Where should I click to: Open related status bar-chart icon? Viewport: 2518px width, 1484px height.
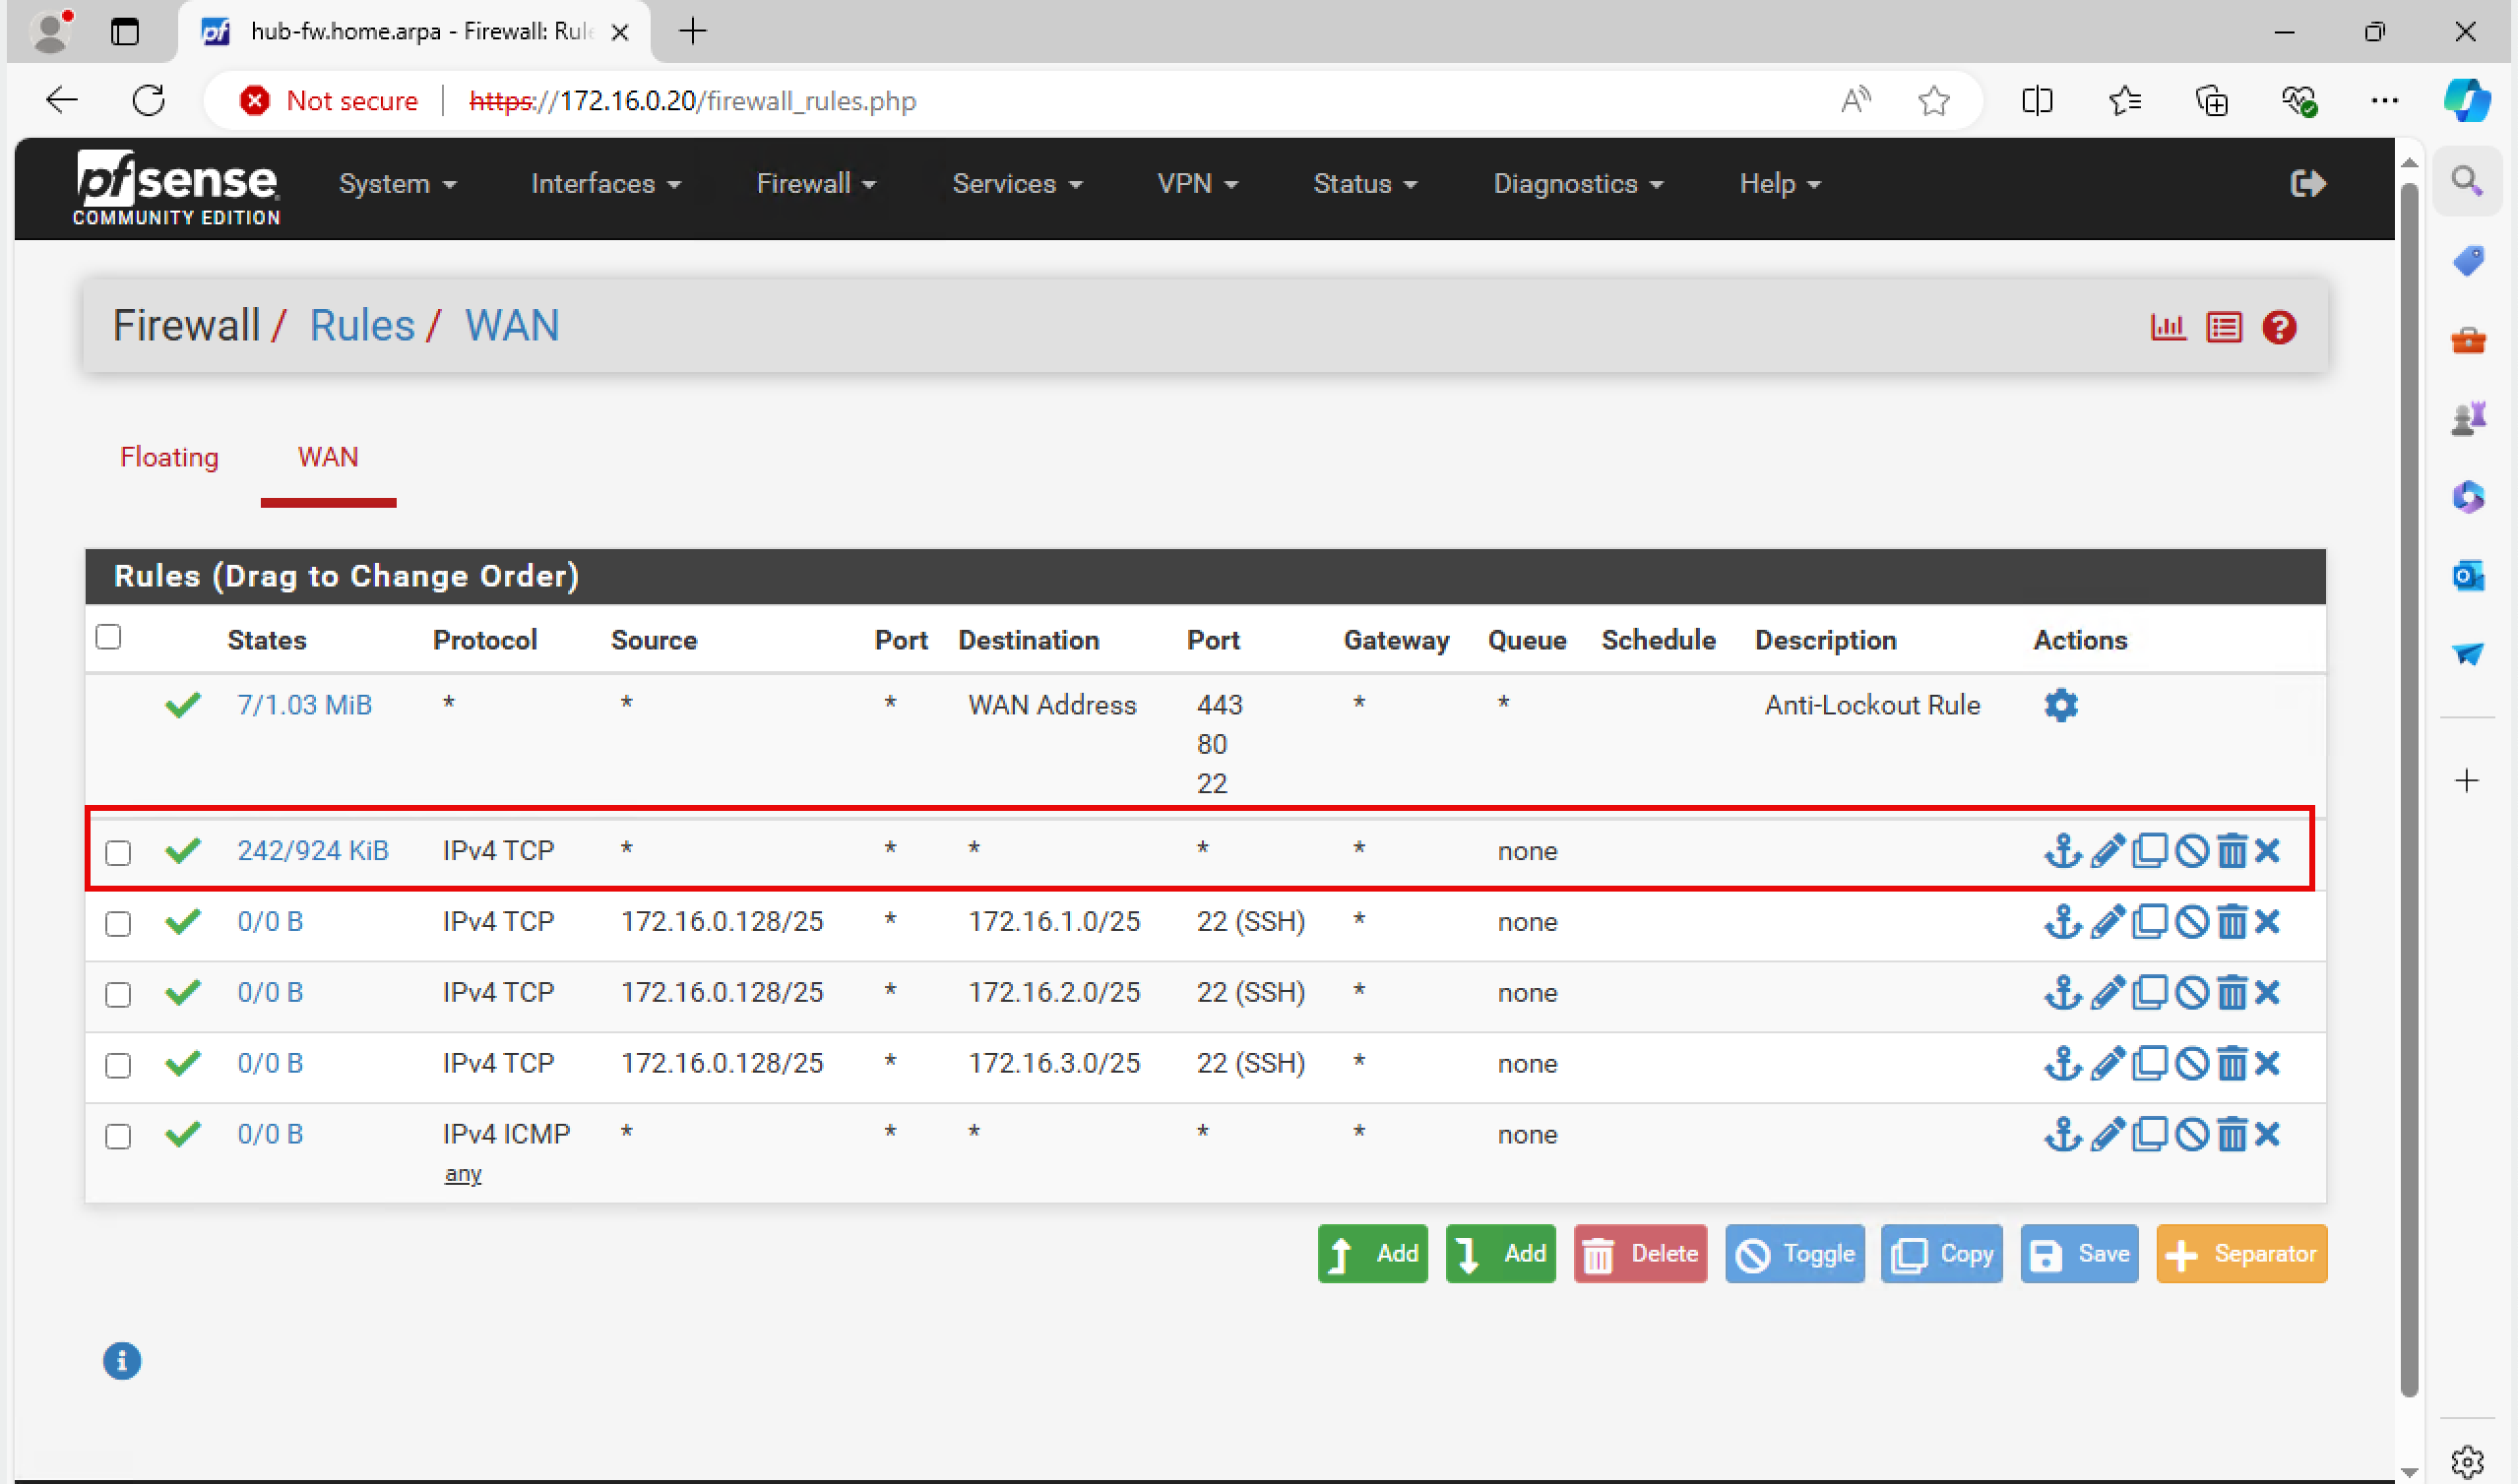pyautogui.click(x=2167, y=327)
